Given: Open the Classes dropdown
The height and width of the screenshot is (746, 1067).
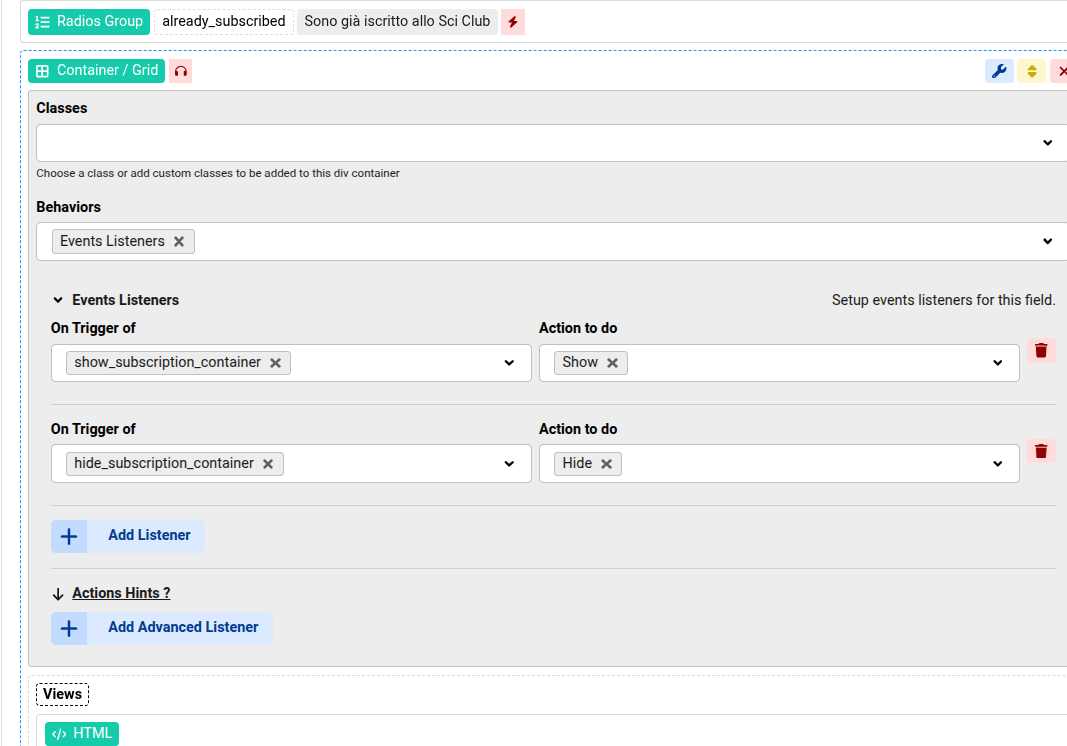Looking at the screenshot, I should (1047, 143).
